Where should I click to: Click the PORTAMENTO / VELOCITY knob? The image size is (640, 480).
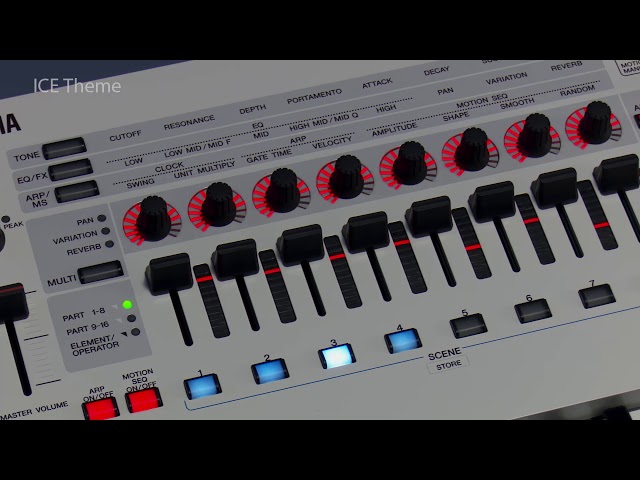[x=347, y=177]
